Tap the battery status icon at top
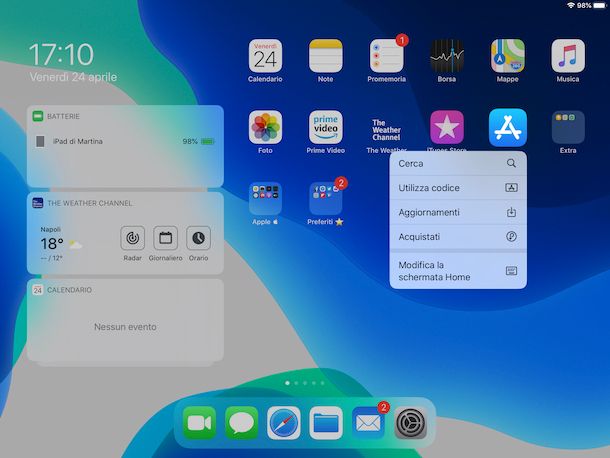Image resolution: width=610 pixels, height=458 pixels. tap(599, 5)
